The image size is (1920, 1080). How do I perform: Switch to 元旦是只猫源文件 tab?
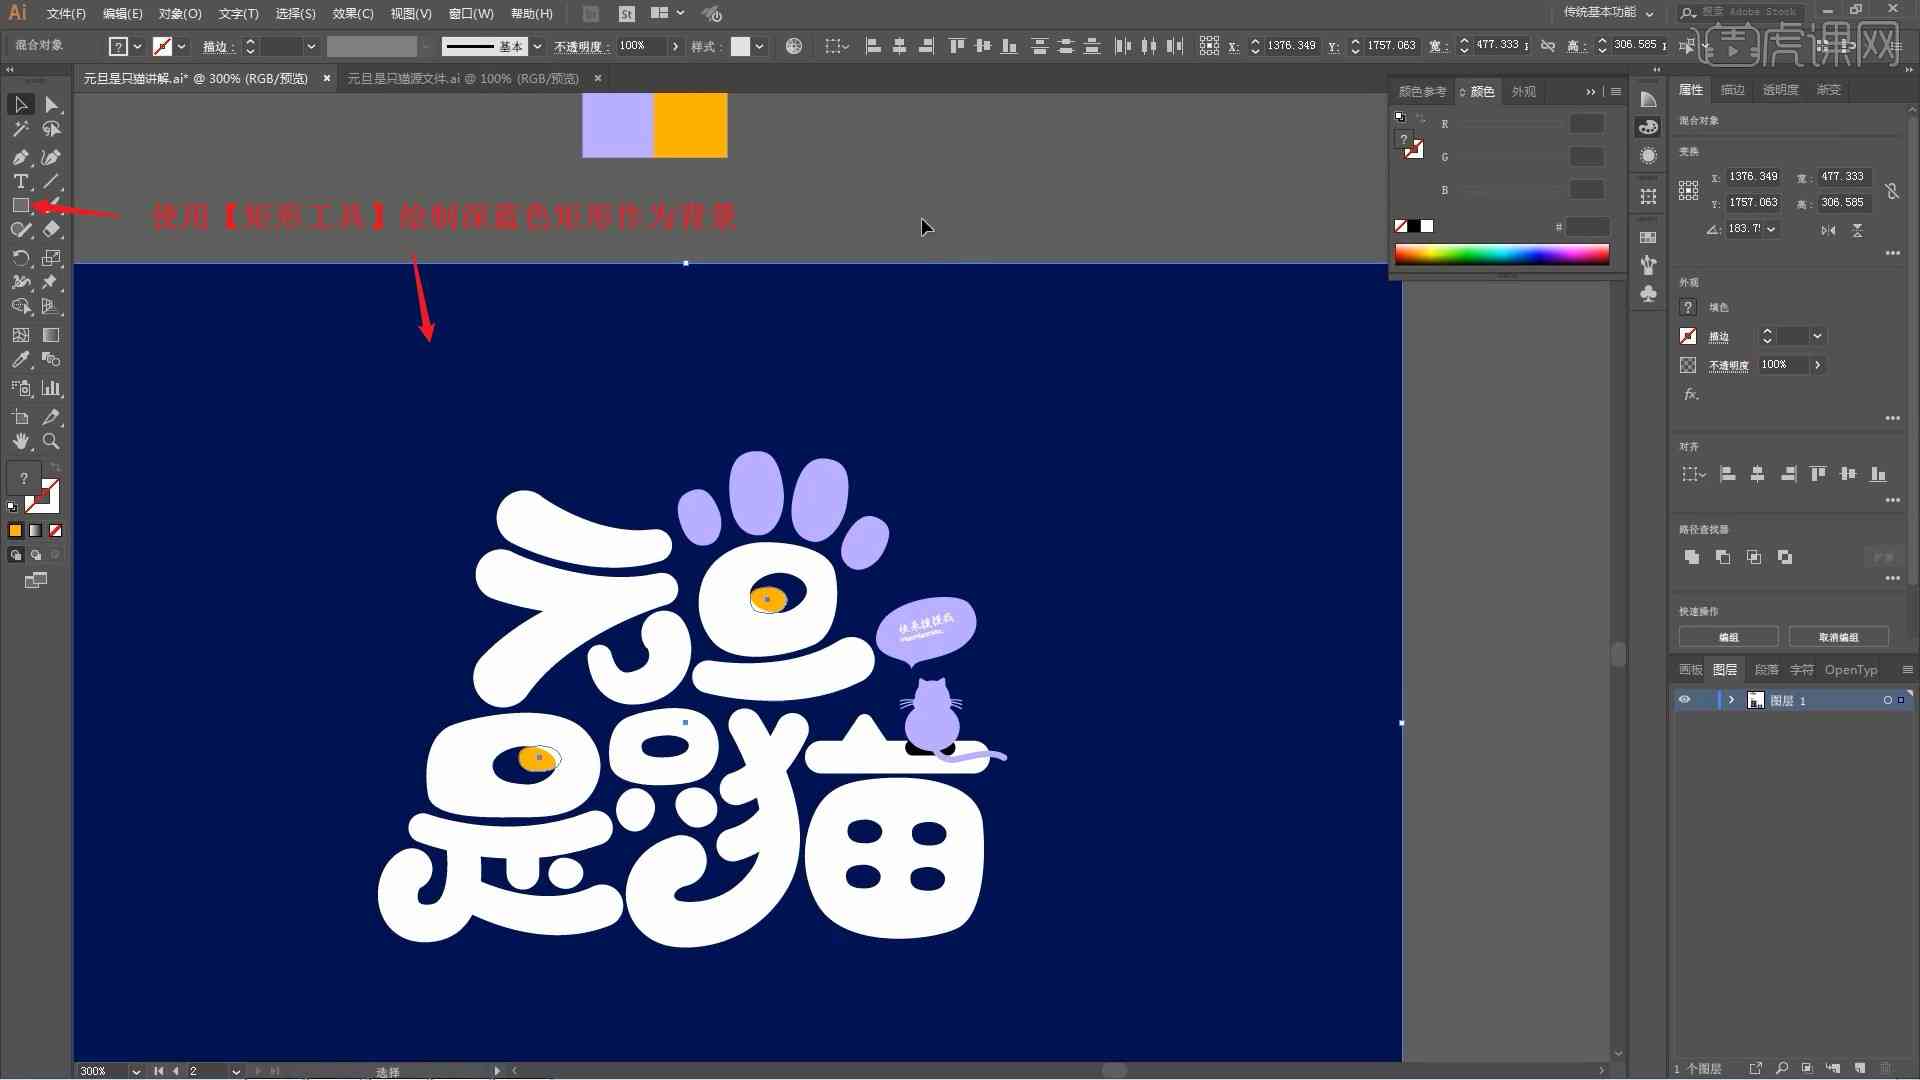462,78
